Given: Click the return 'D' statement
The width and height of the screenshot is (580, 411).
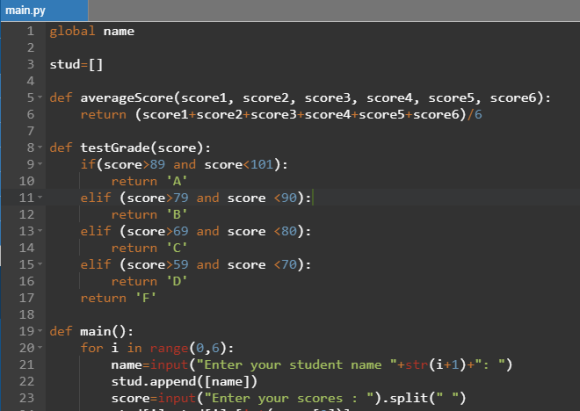Looking at the screenshot, I should [149, 281].
